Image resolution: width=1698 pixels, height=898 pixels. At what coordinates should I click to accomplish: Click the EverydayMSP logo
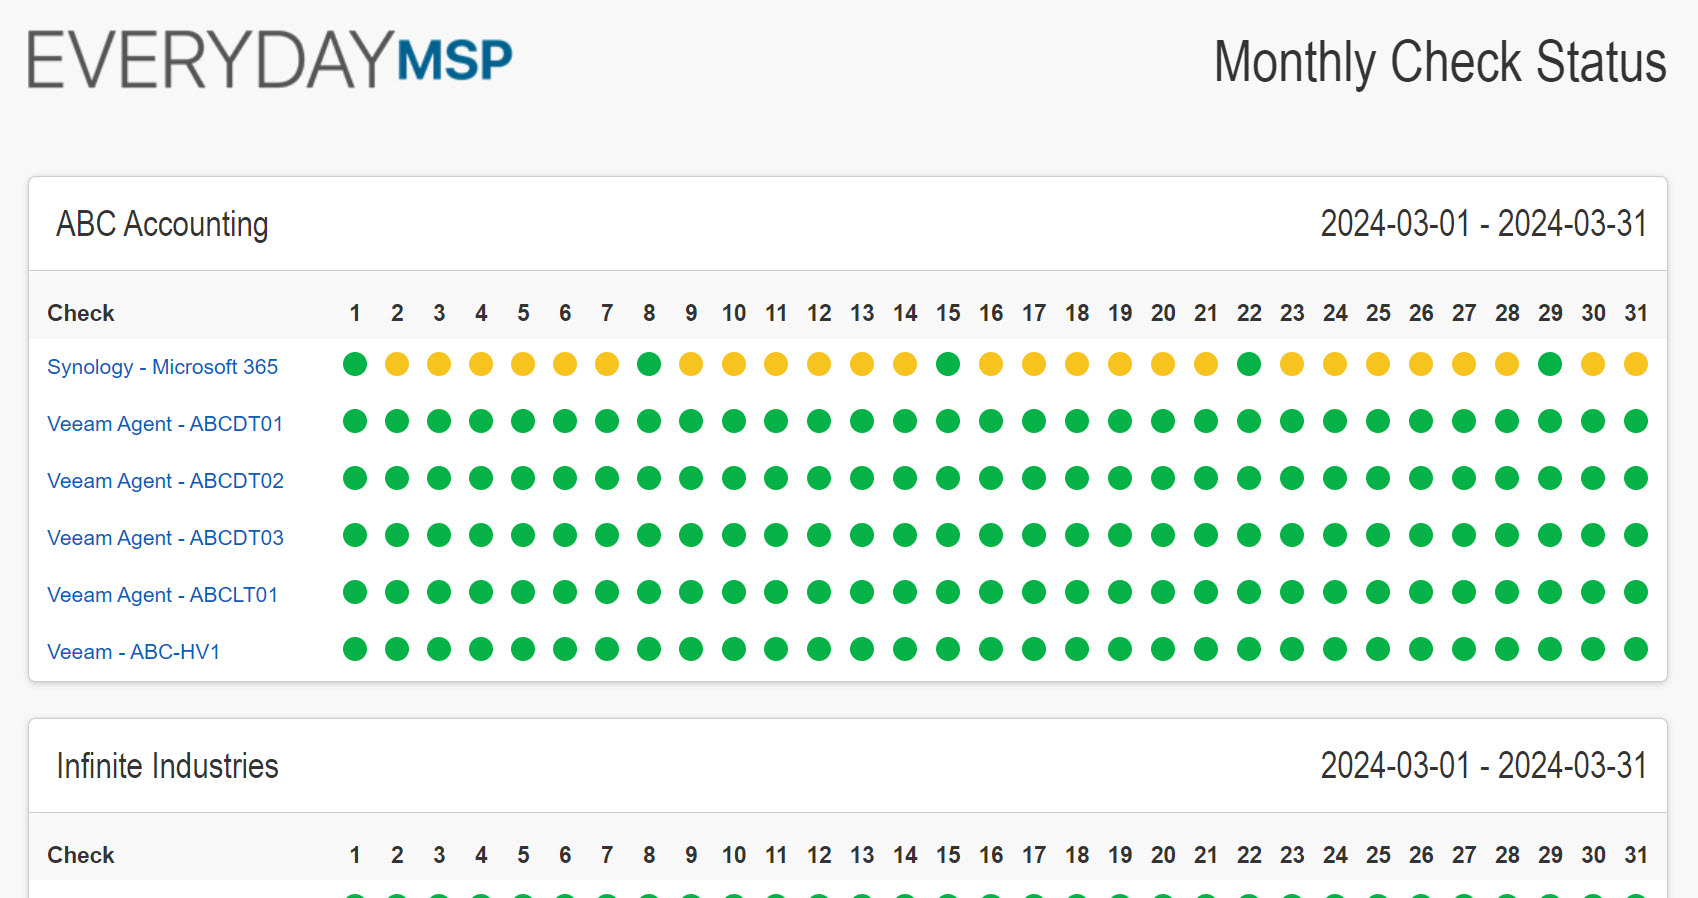[x=270, y=60]
